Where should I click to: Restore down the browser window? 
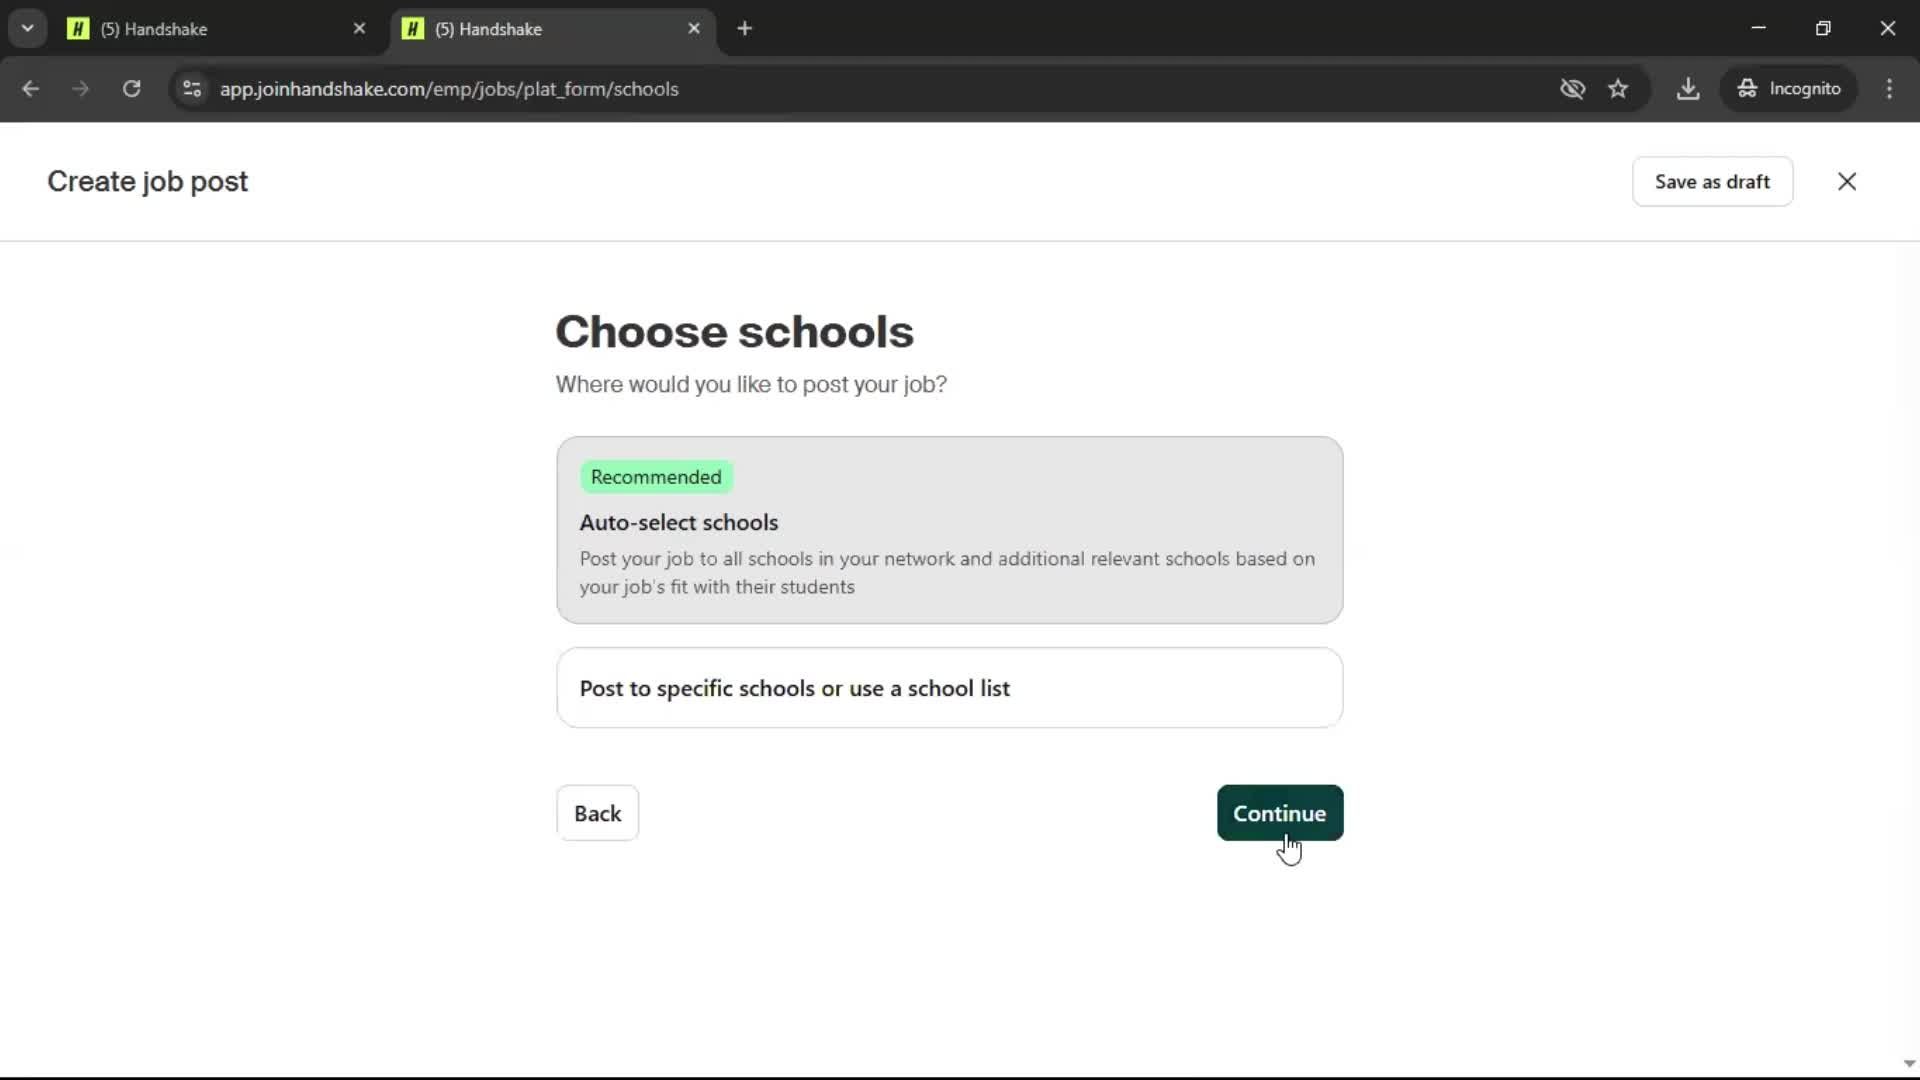1823,29
